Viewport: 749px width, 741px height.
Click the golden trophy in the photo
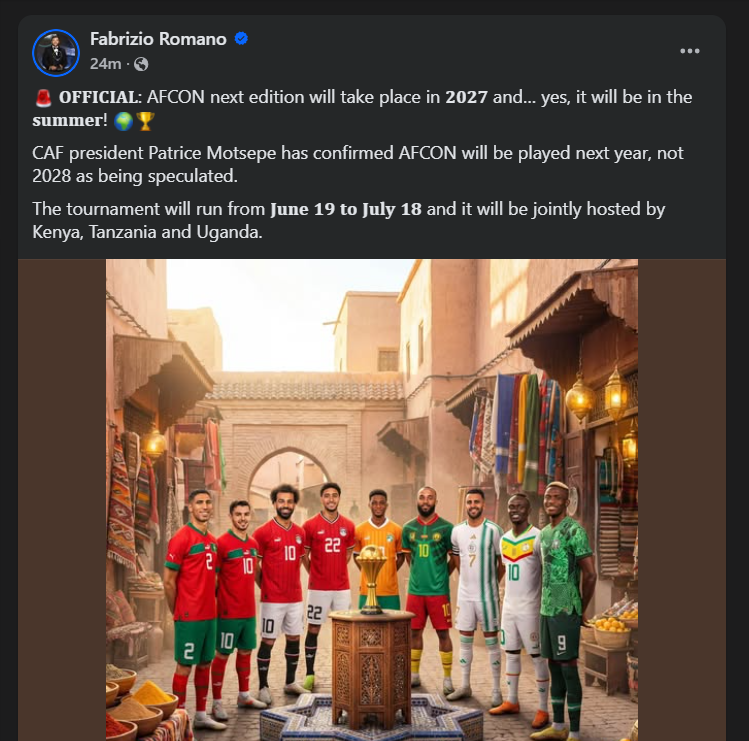[x=371, y=577]
